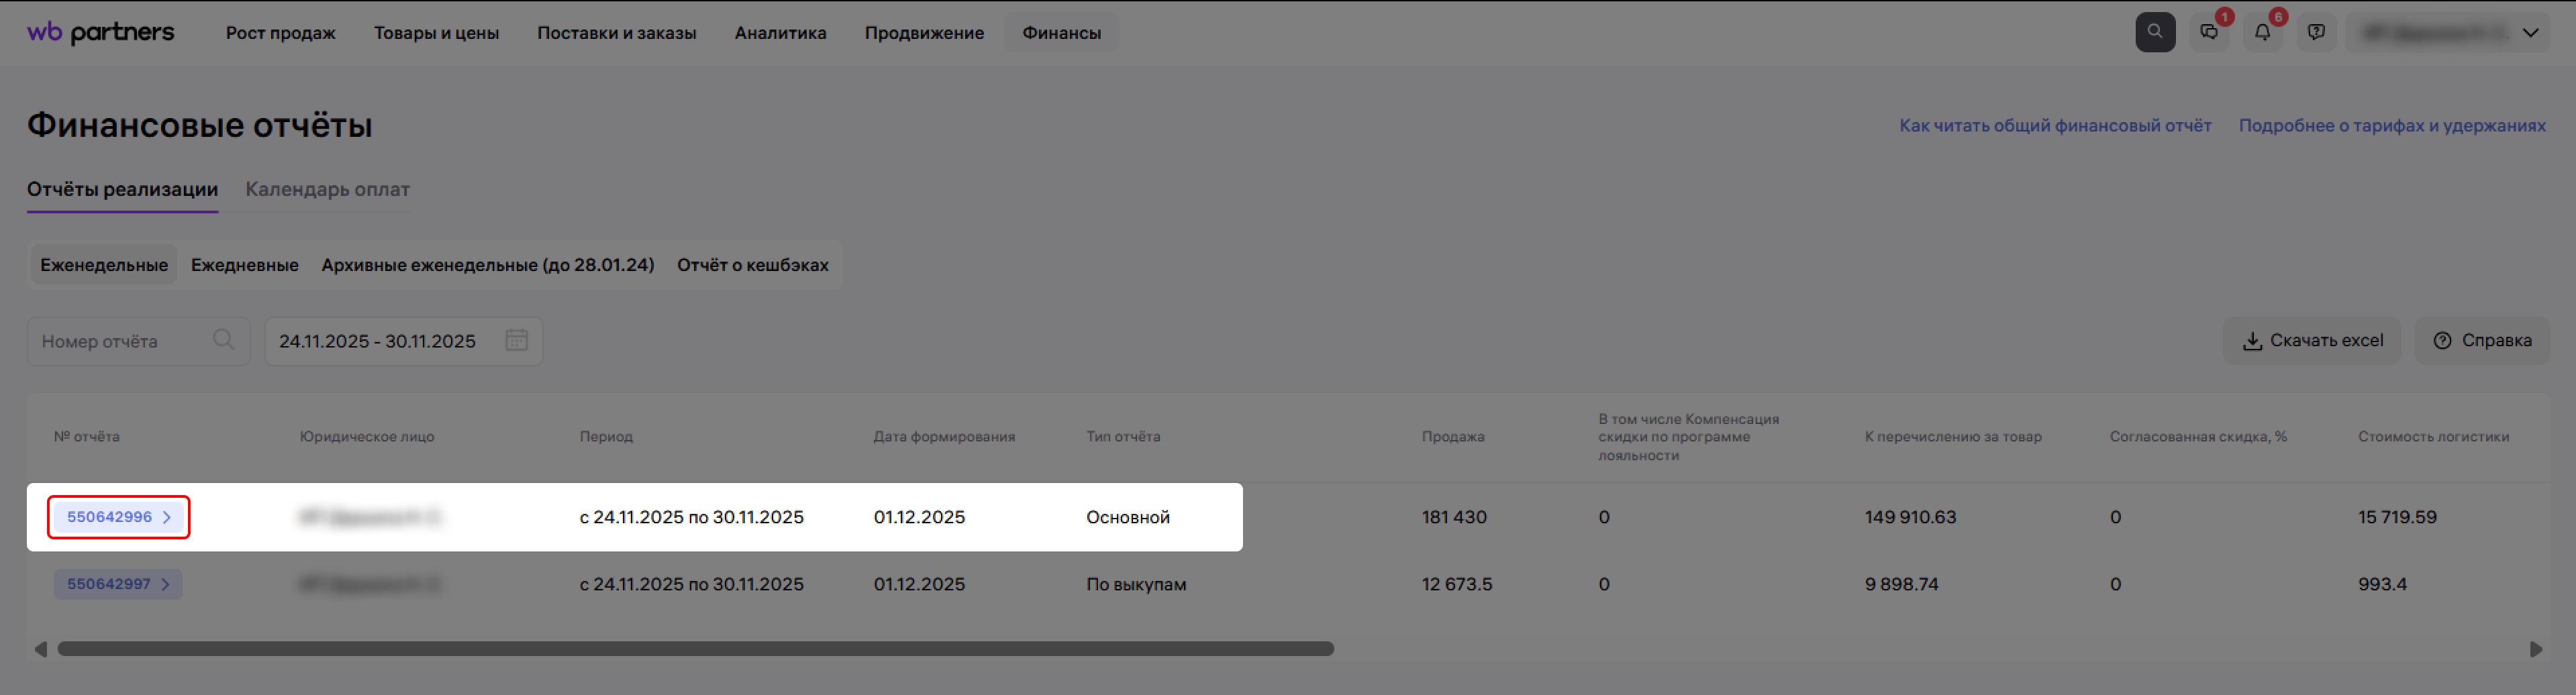Open report 550642997 details

click(x=118, y=584)
